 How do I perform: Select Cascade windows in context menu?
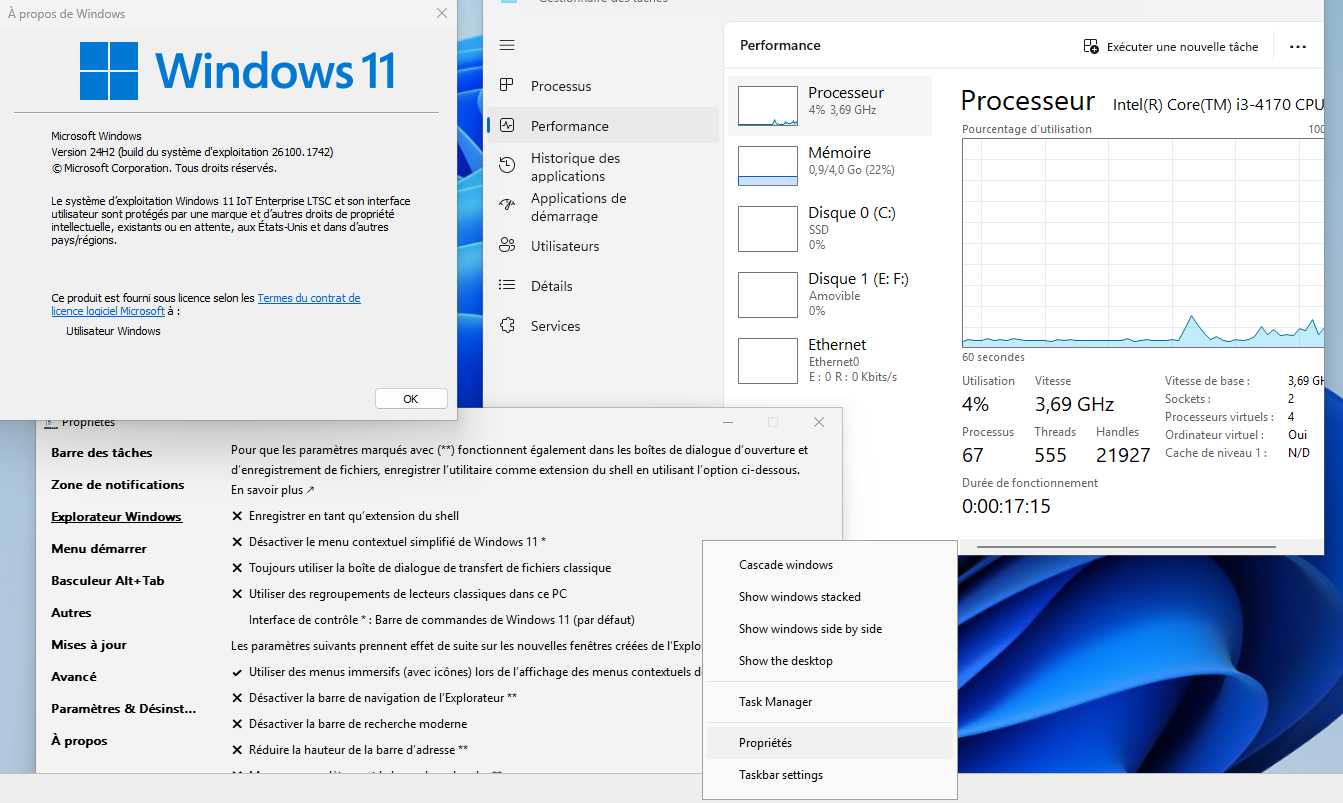830,565
